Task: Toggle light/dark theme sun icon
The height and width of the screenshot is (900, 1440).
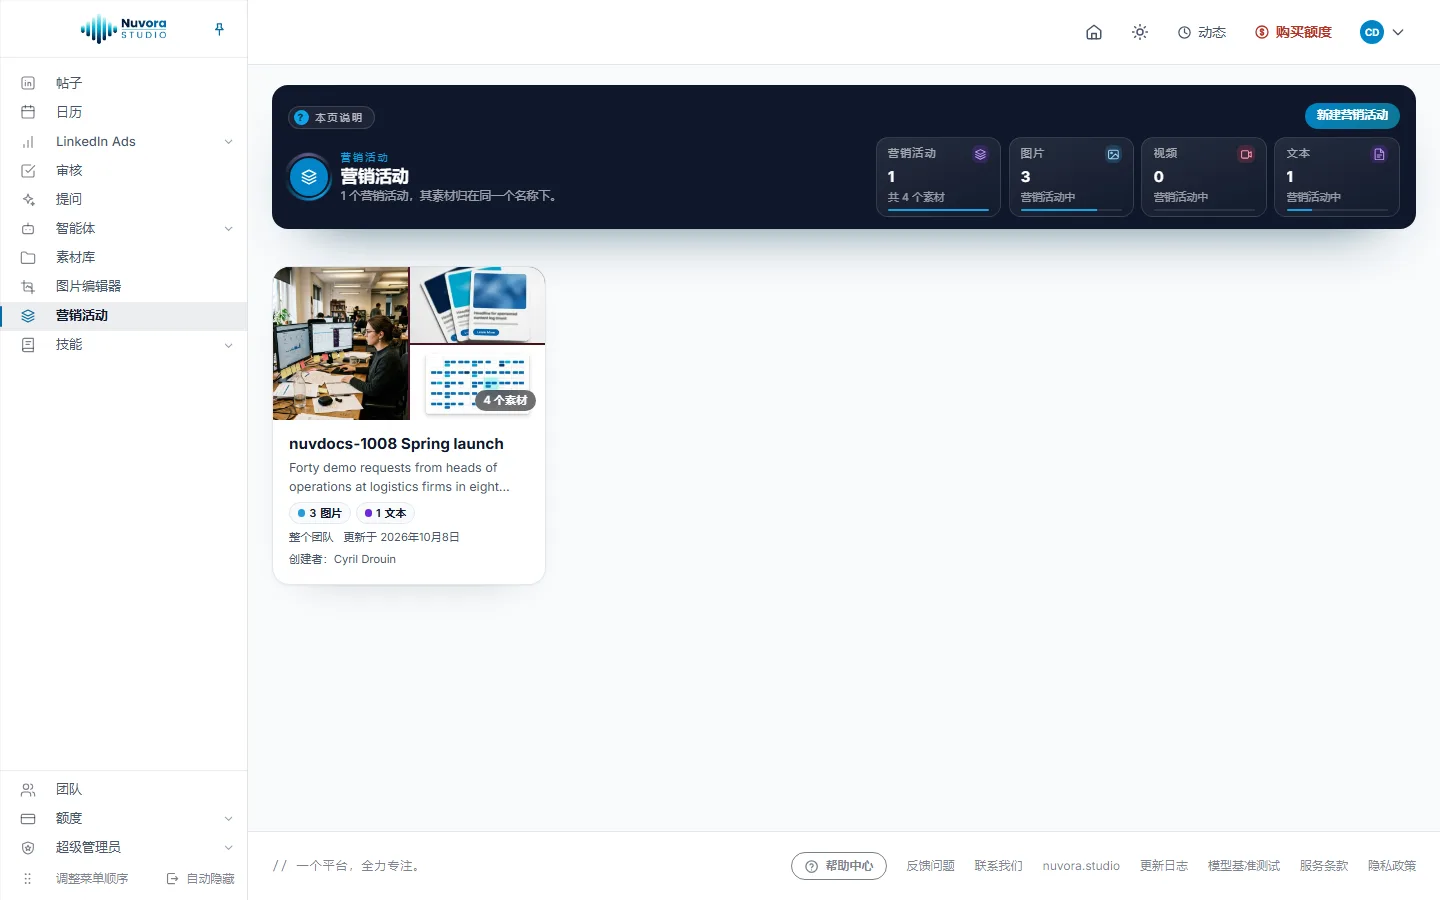Action: pos(1140,32)
